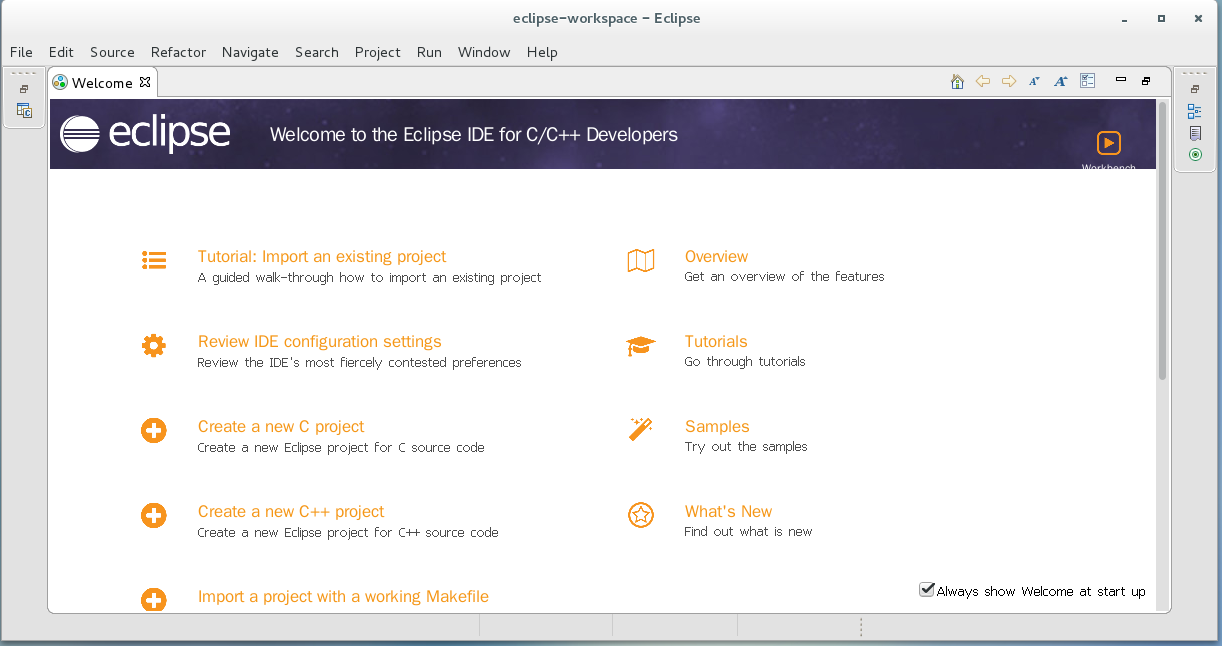Click 'A guided walk-through how to import' text
Image resolution: width=1222 pixels, height=646 pixels.
click(x=369, y=278)
